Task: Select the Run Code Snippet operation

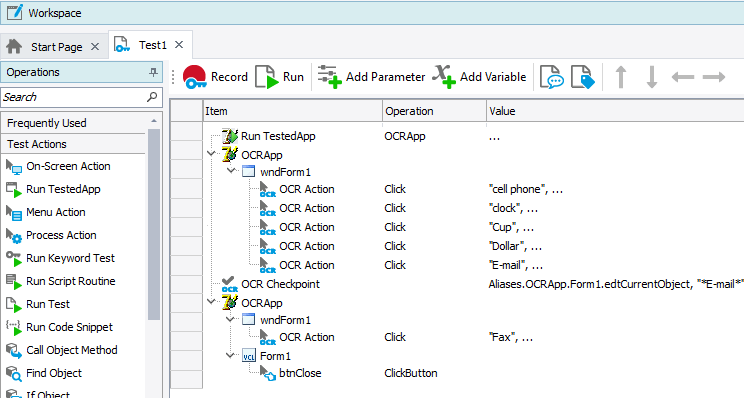Action: (60, 327)
